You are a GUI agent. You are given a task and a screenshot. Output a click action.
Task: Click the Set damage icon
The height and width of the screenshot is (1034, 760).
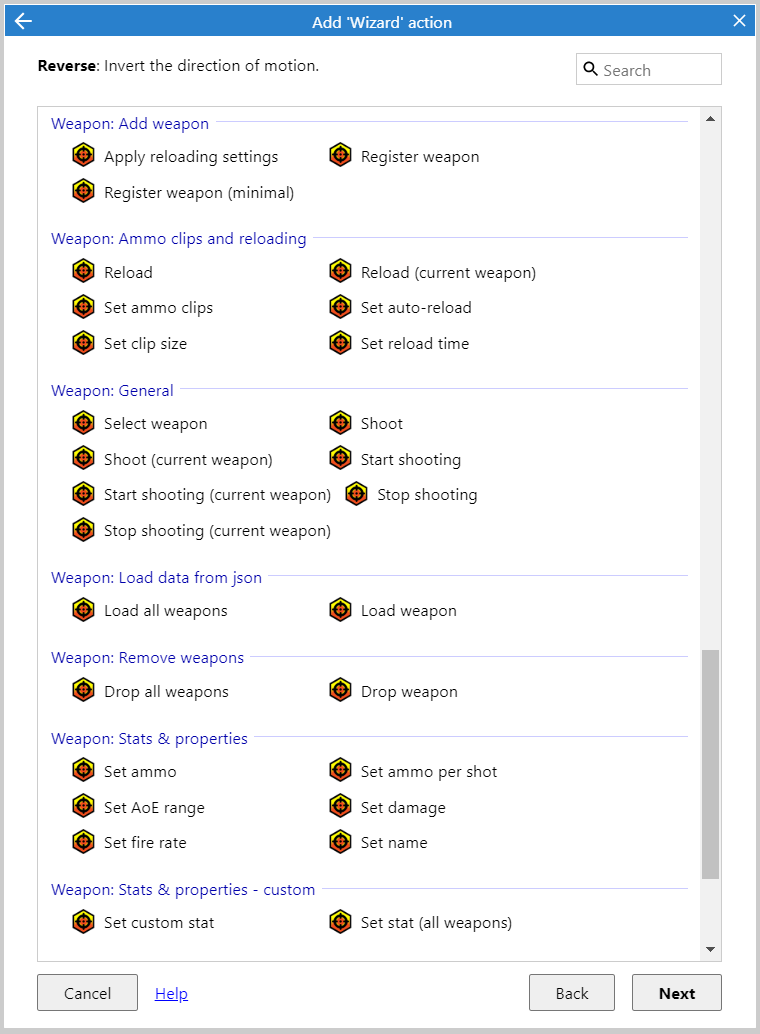click(341, 807)
